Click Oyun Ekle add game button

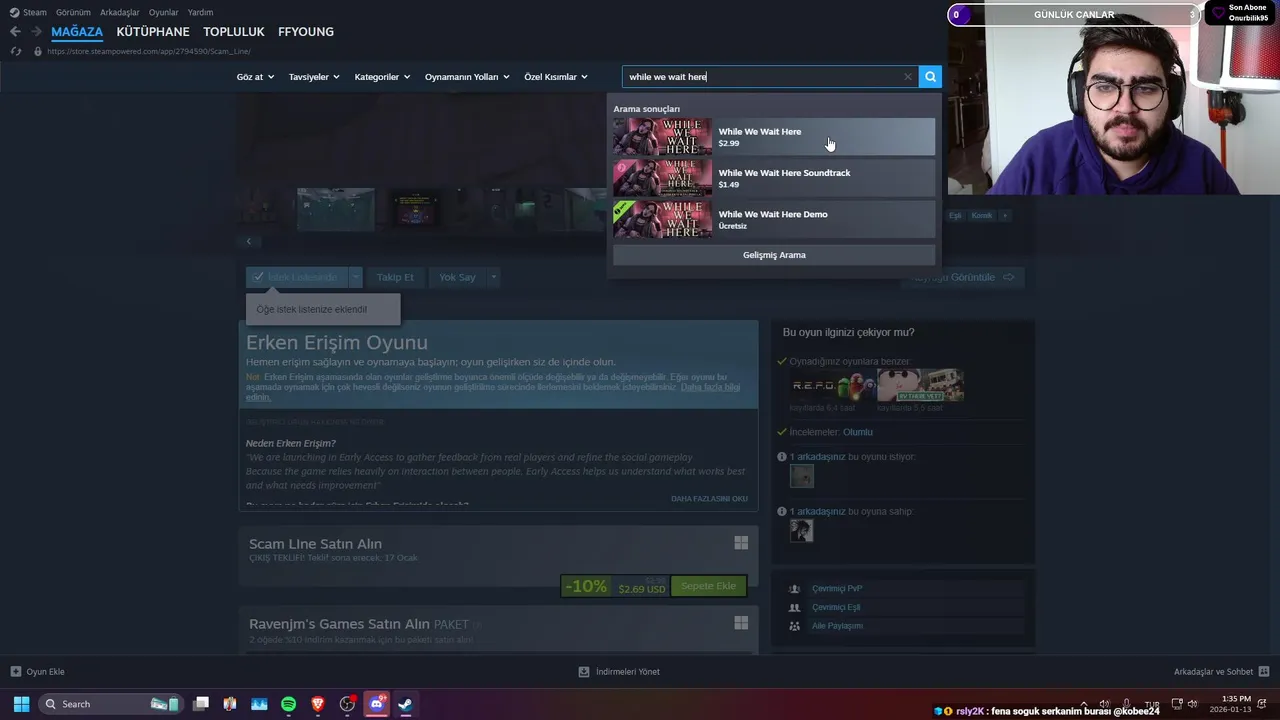click(x=37, y=672)
